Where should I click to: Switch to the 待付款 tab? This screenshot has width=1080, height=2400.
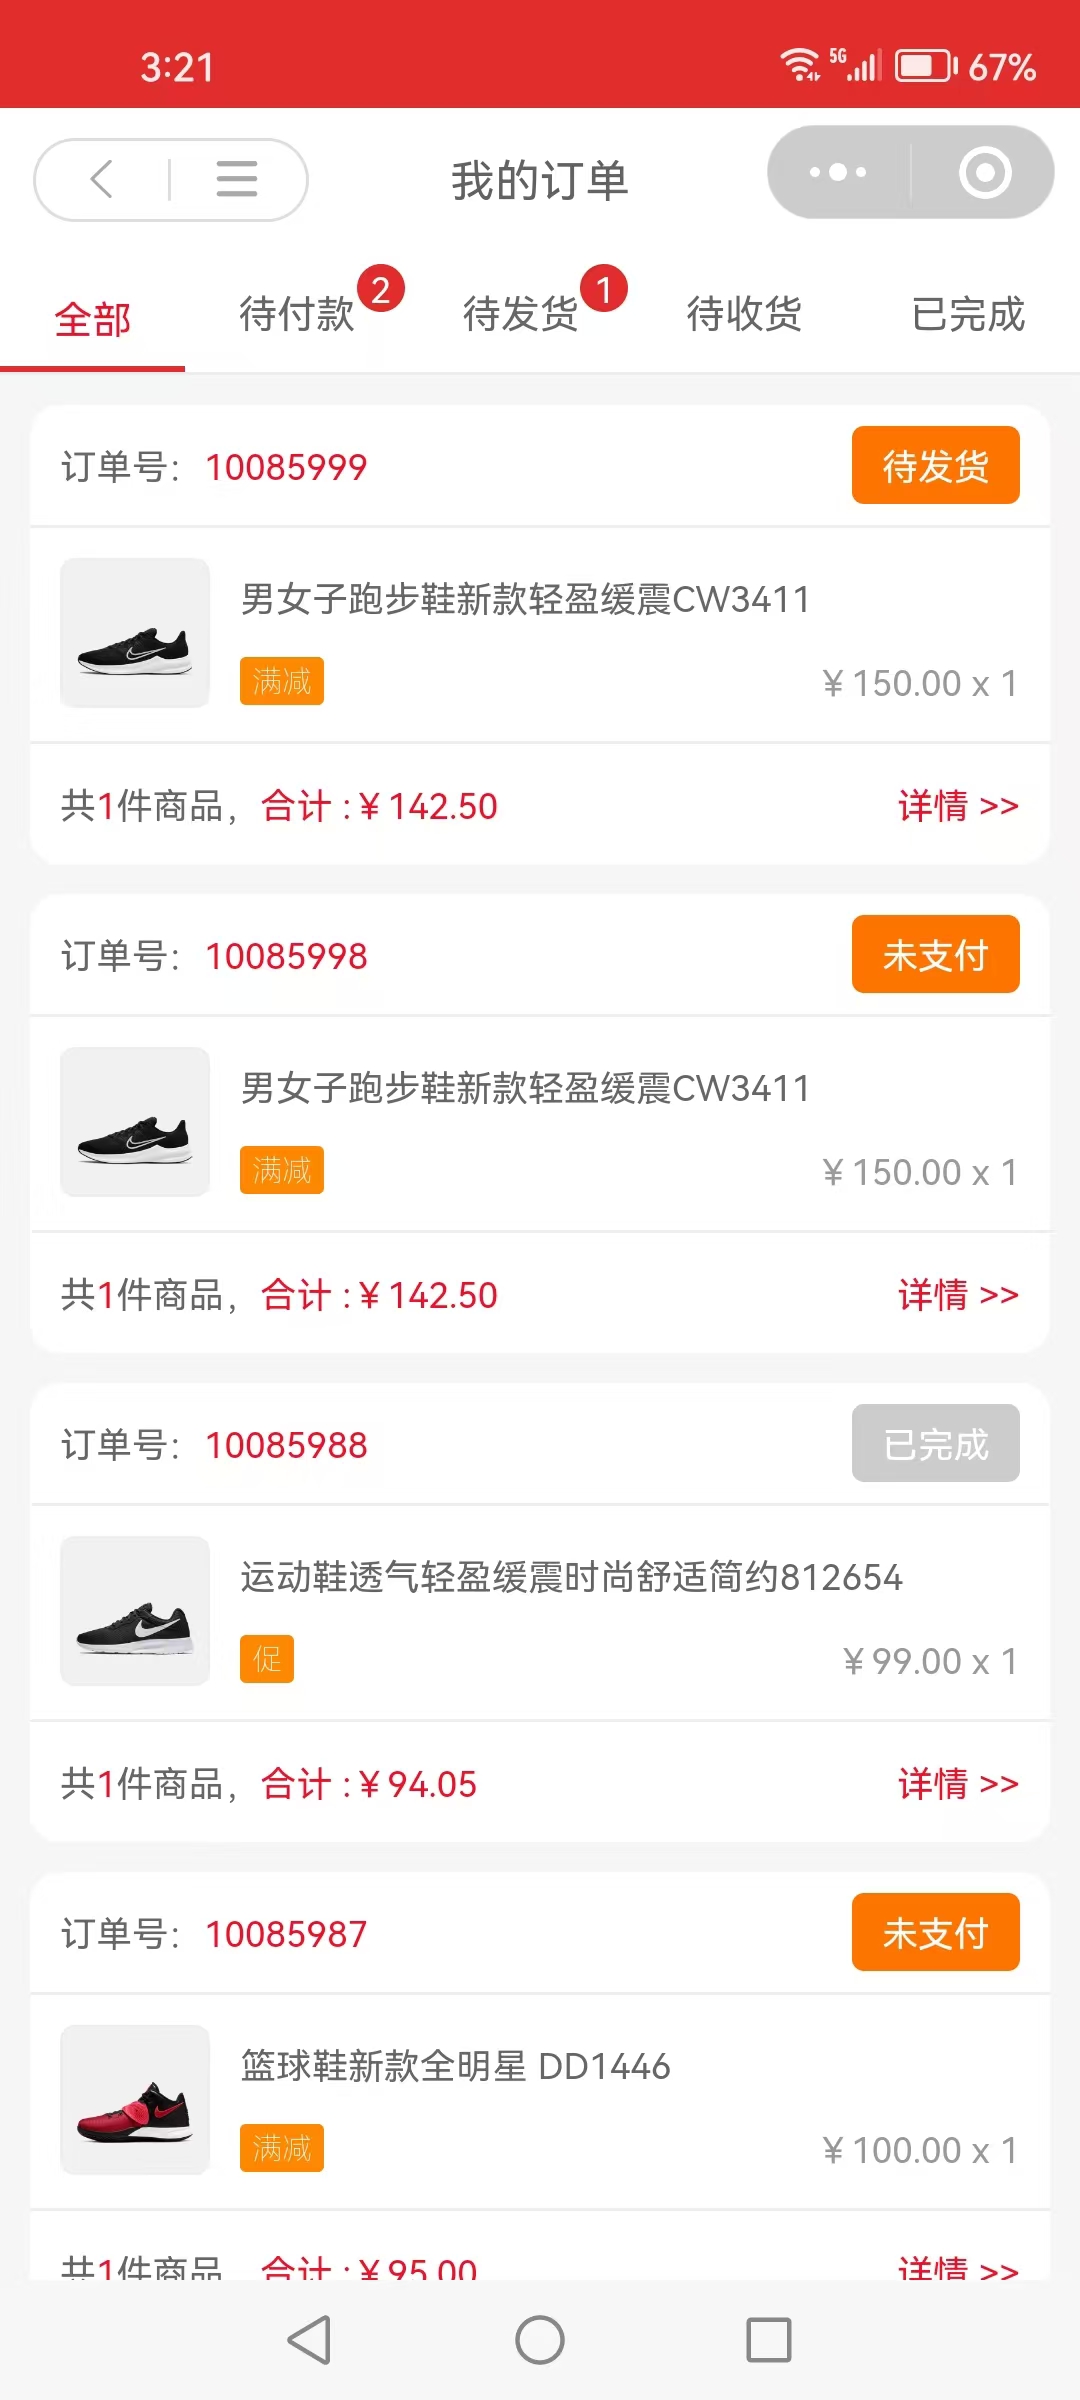pos(297,315)
